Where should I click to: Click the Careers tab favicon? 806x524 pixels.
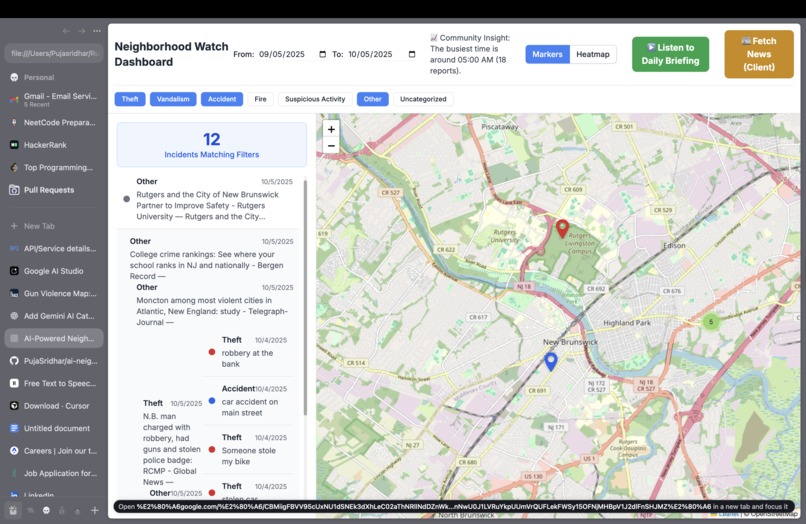point(14,451)
